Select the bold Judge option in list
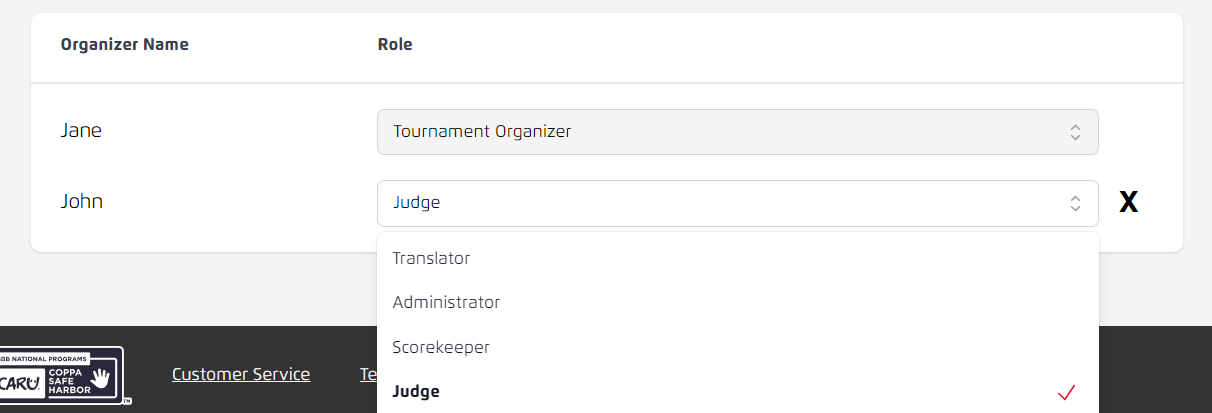 416,392
